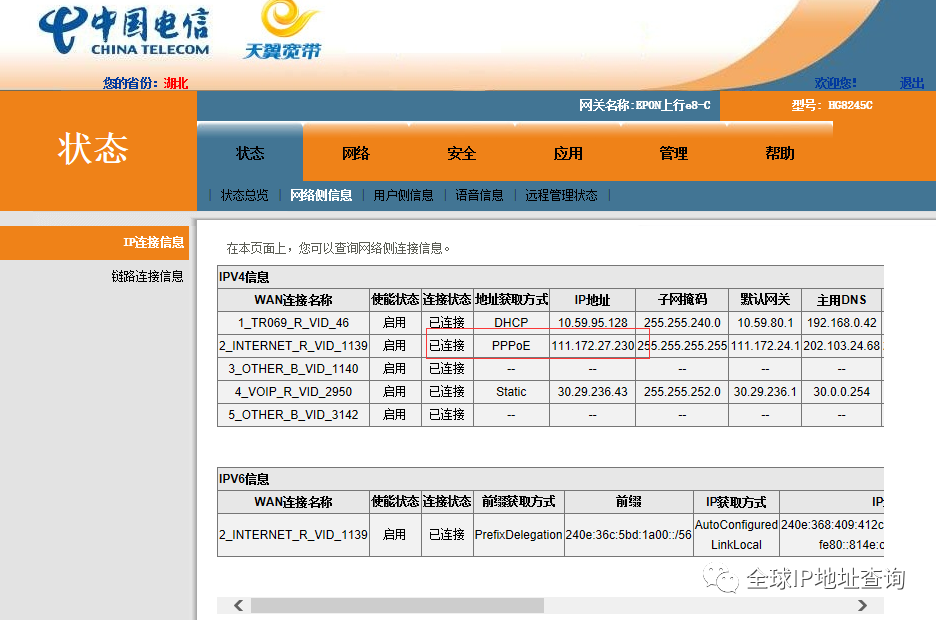Open the 应用 main tab
This screenshot has width=936, height=620.
(x=568, y=153)
